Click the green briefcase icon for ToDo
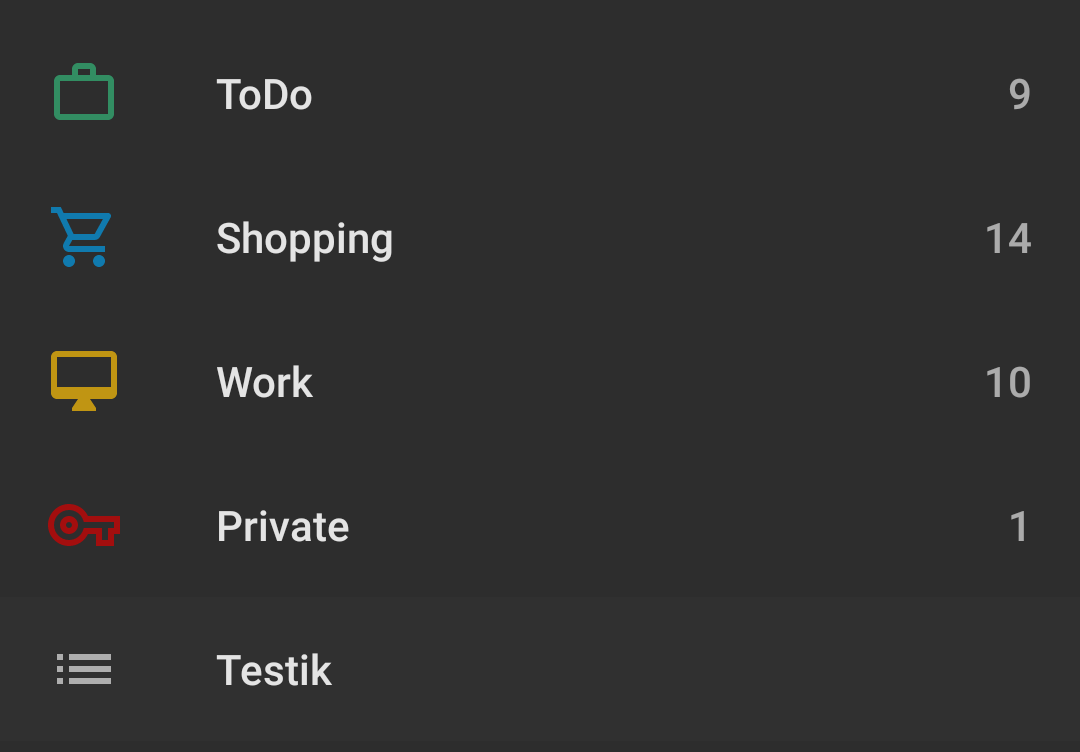This screenshot has width=1080, height=752. coord(84,92)
